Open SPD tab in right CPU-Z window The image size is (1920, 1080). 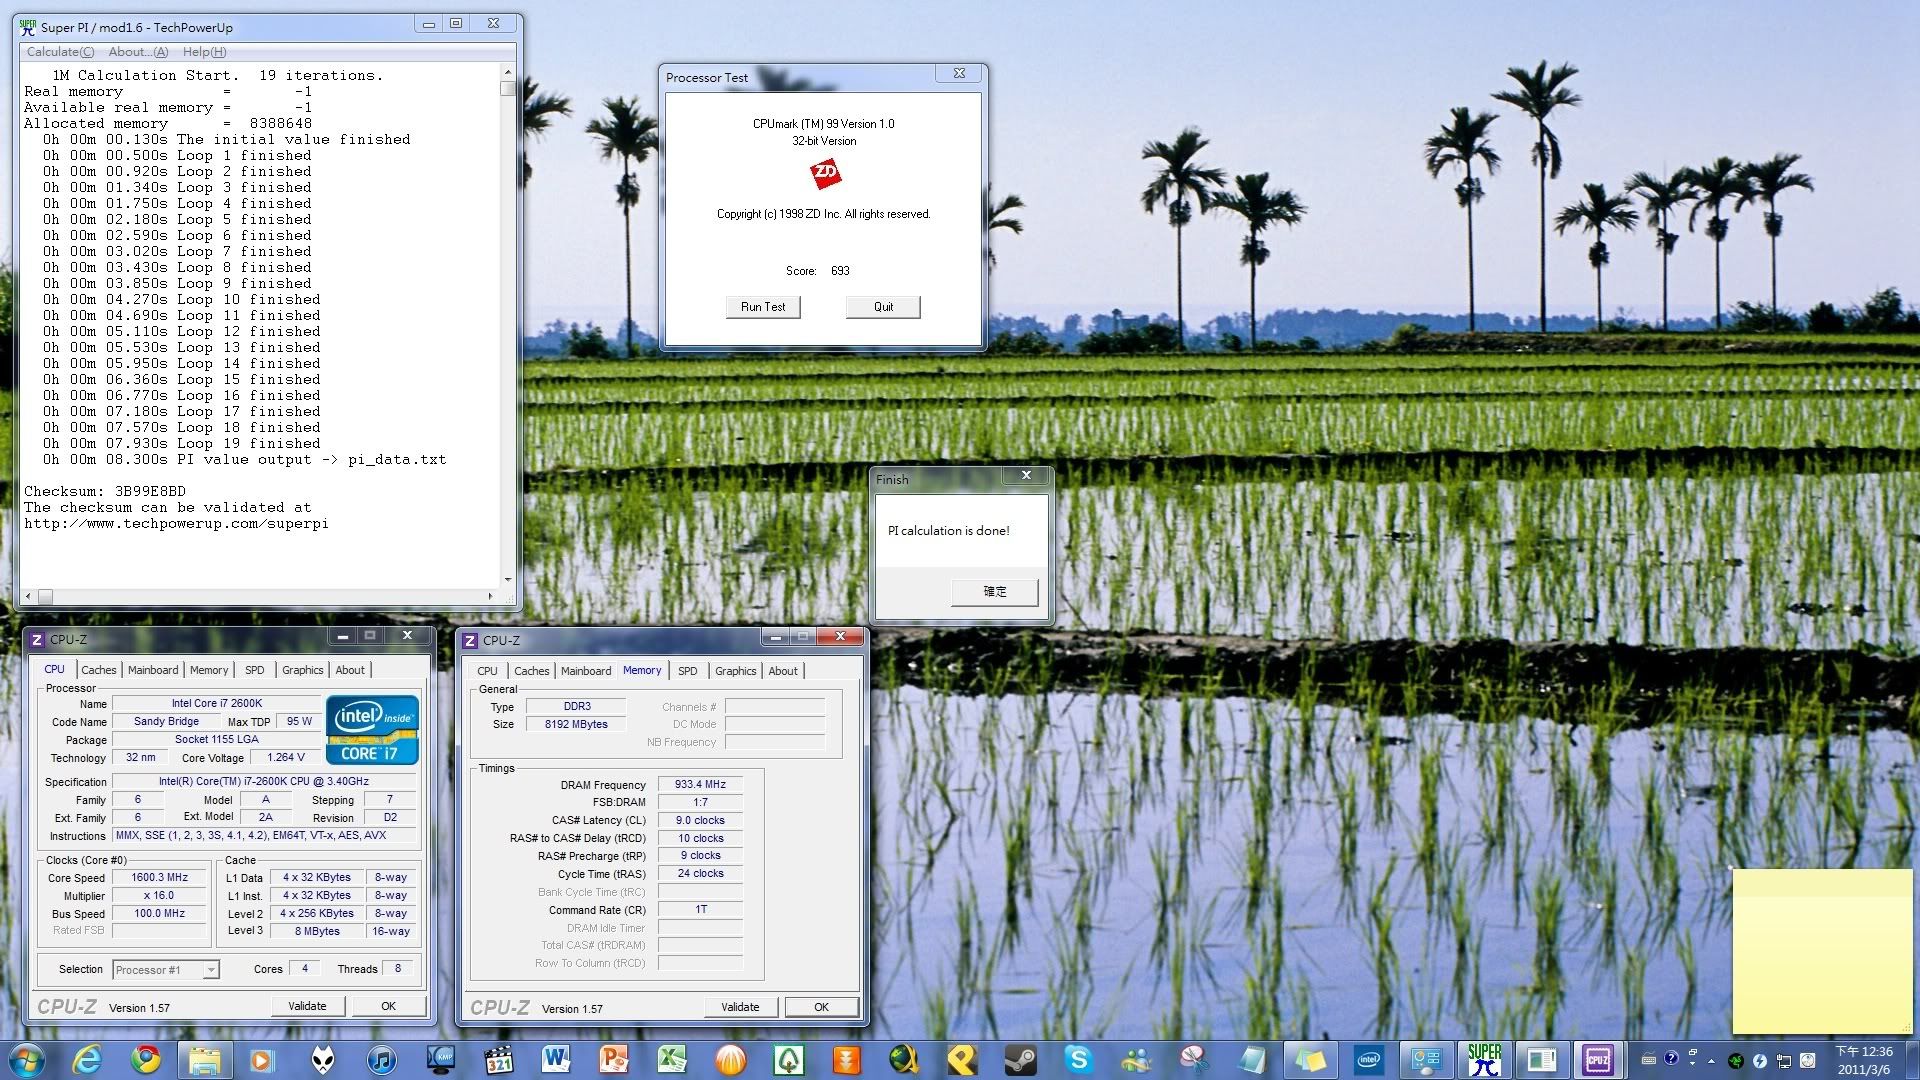(688, 671)
